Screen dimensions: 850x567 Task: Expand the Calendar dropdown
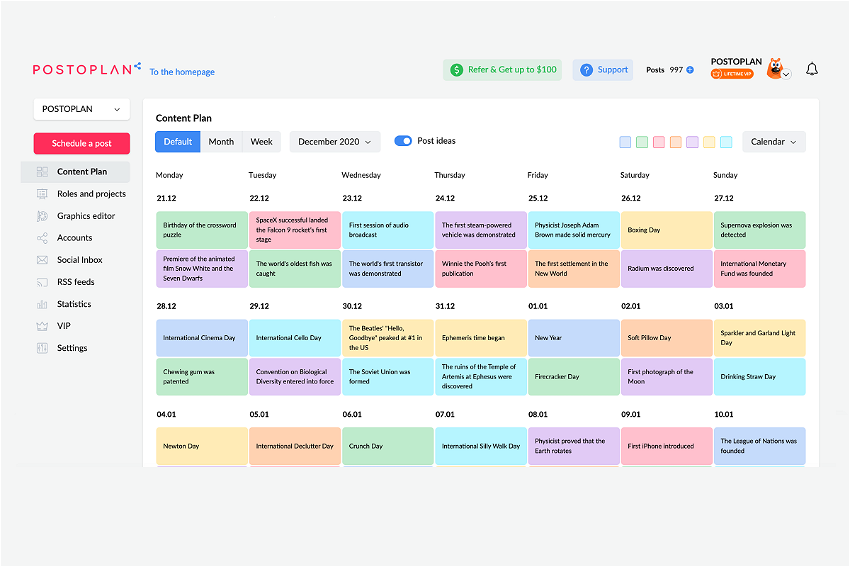773,142
